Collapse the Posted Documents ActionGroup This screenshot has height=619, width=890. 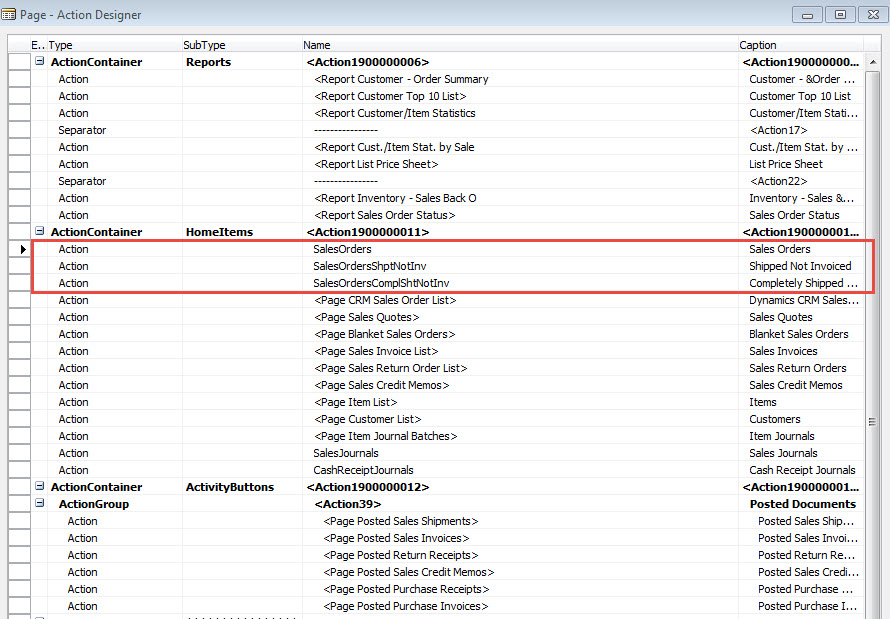pos(41,504)
